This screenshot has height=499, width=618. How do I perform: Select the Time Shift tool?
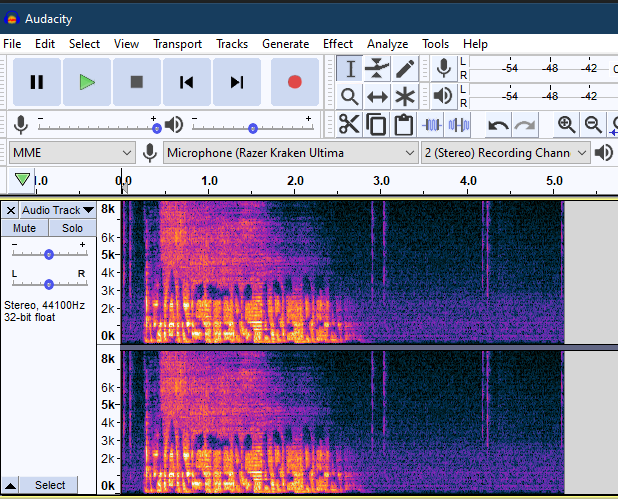click(377, 97)
